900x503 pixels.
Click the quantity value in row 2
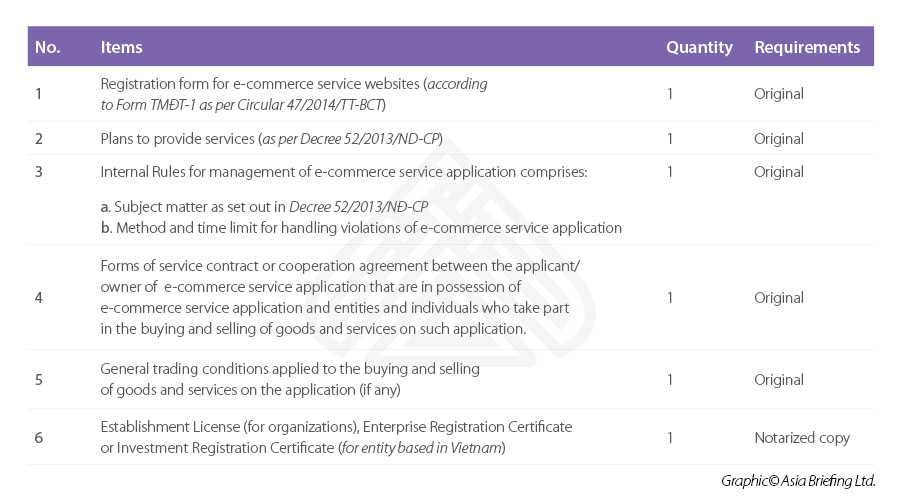click(670, 139)
